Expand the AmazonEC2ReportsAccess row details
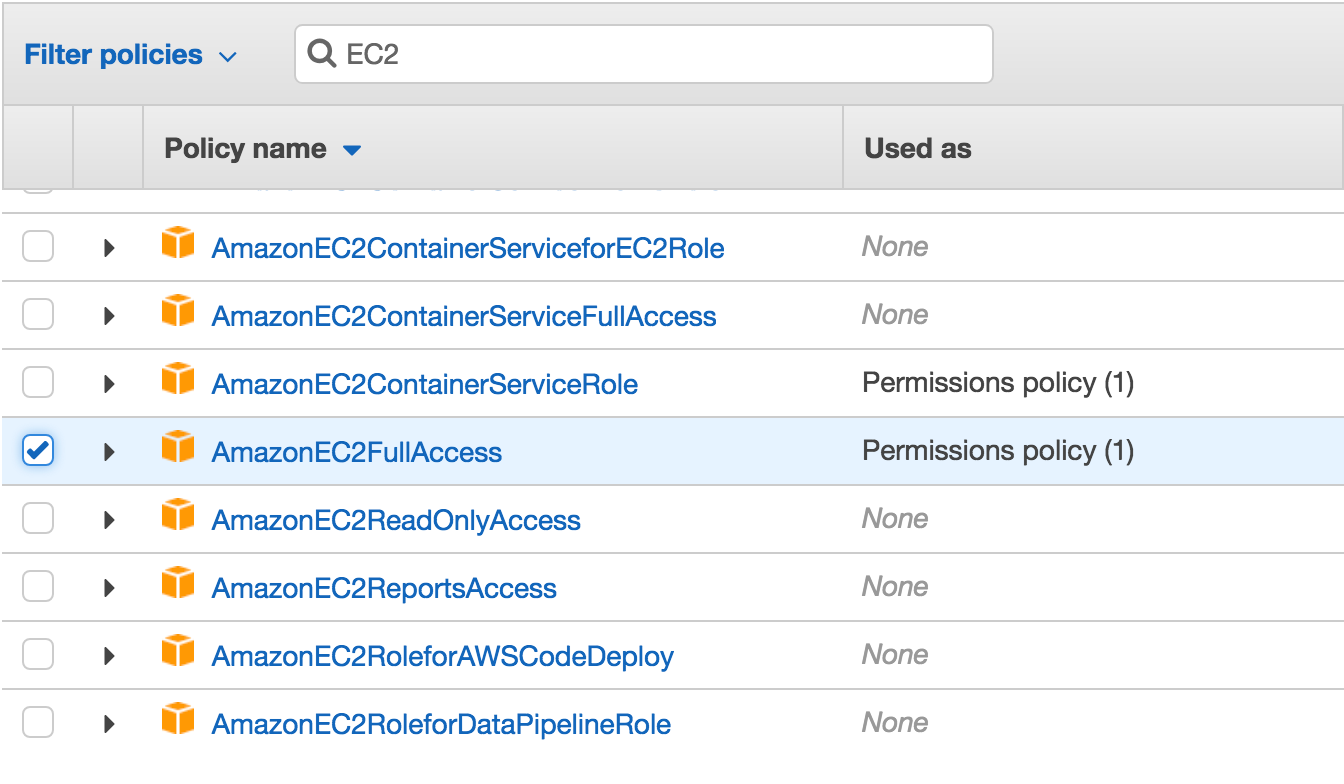The height and width of the screenshot is (784, 1344). click(x=110, y=588)
